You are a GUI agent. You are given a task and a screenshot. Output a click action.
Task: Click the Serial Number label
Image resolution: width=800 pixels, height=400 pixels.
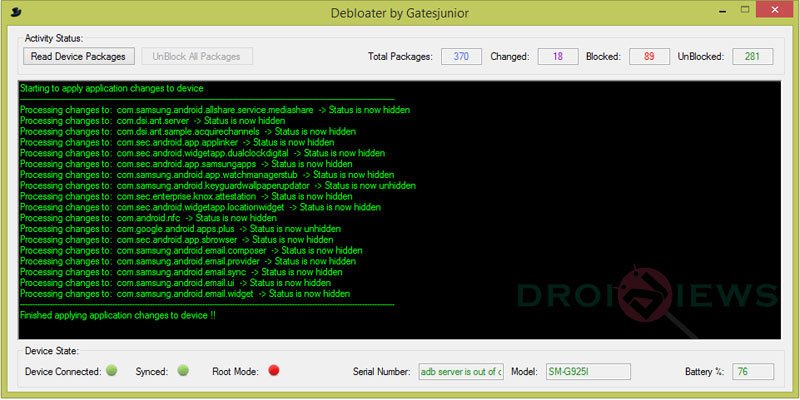coord(382,371)
